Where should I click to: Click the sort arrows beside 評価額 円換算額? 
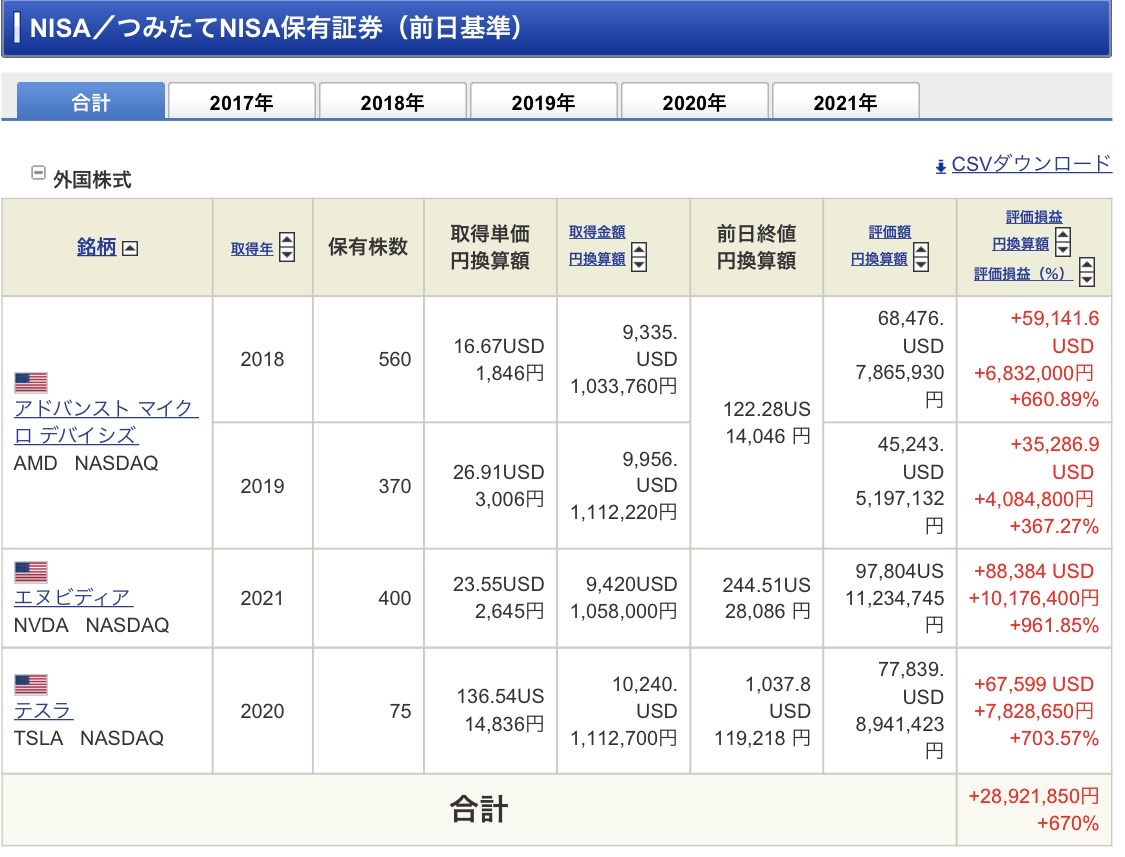921,258
